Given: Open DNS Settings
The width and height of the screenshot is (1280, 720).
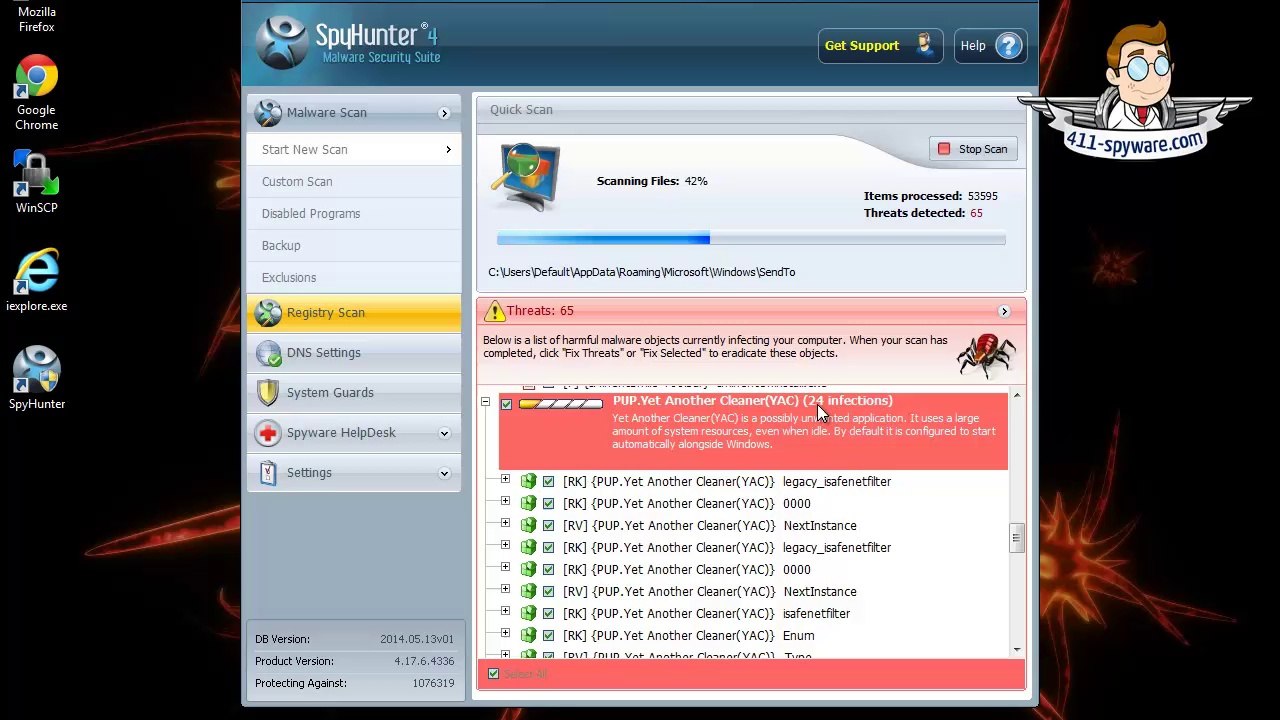Looking at the screenshot, I should click(x=354, y=353).
